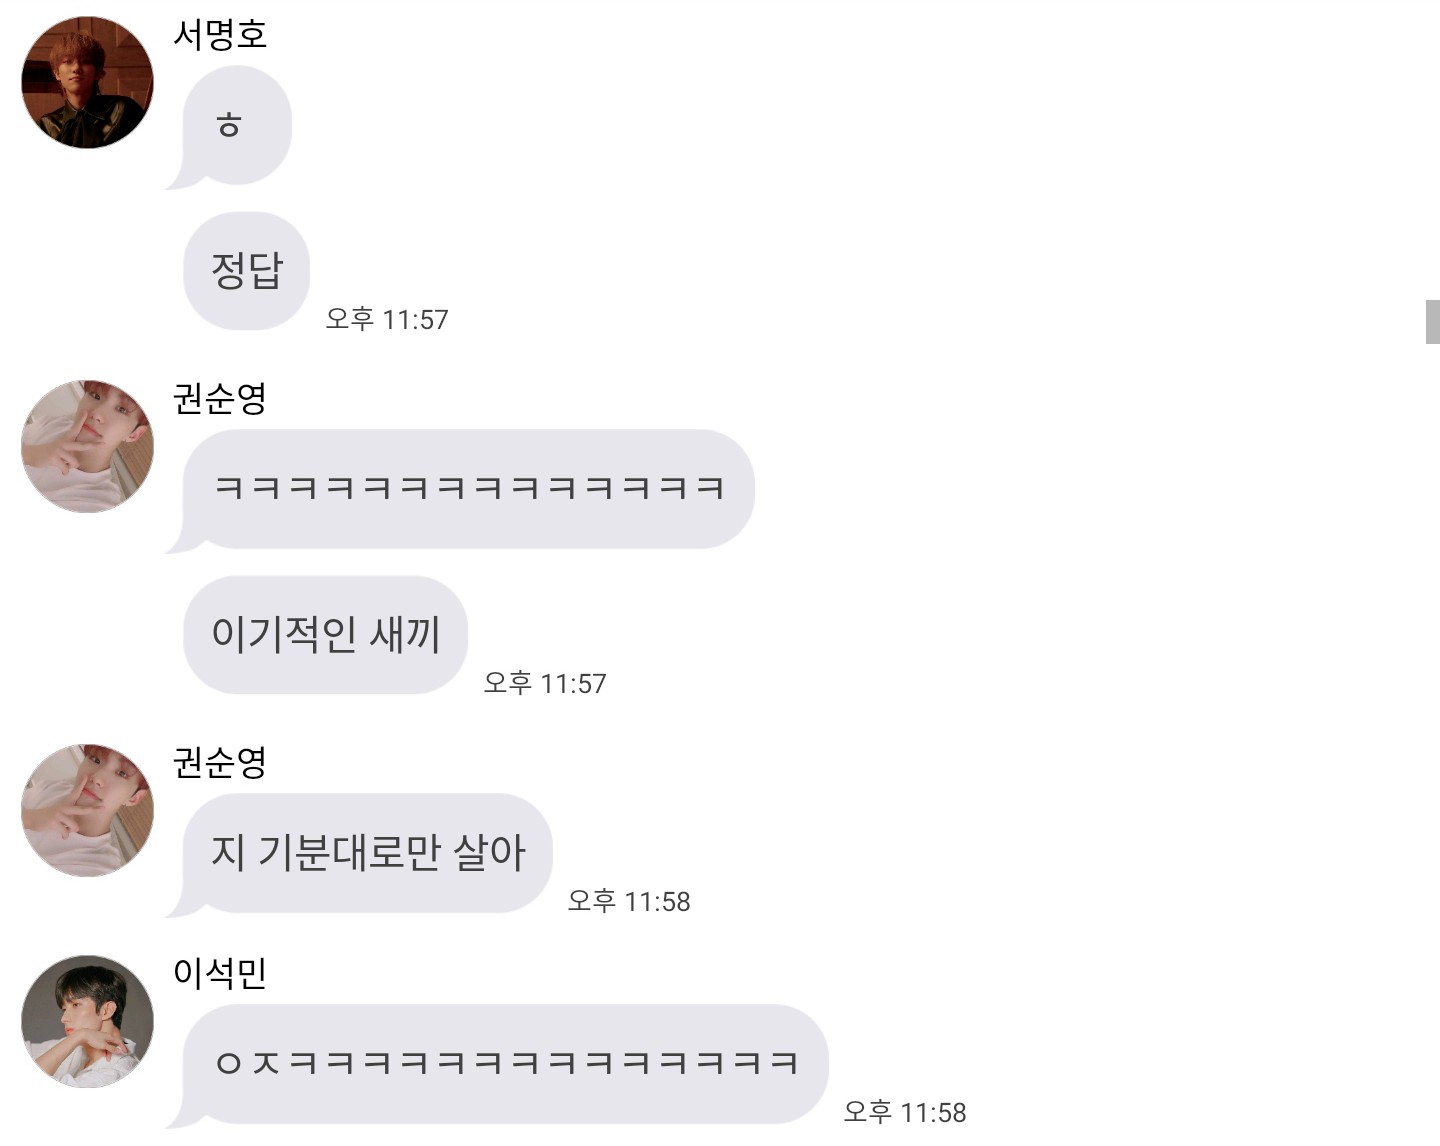
Task: Click the 오후 11:57 timestamp beside 정답
Action: tap(387, 319)
